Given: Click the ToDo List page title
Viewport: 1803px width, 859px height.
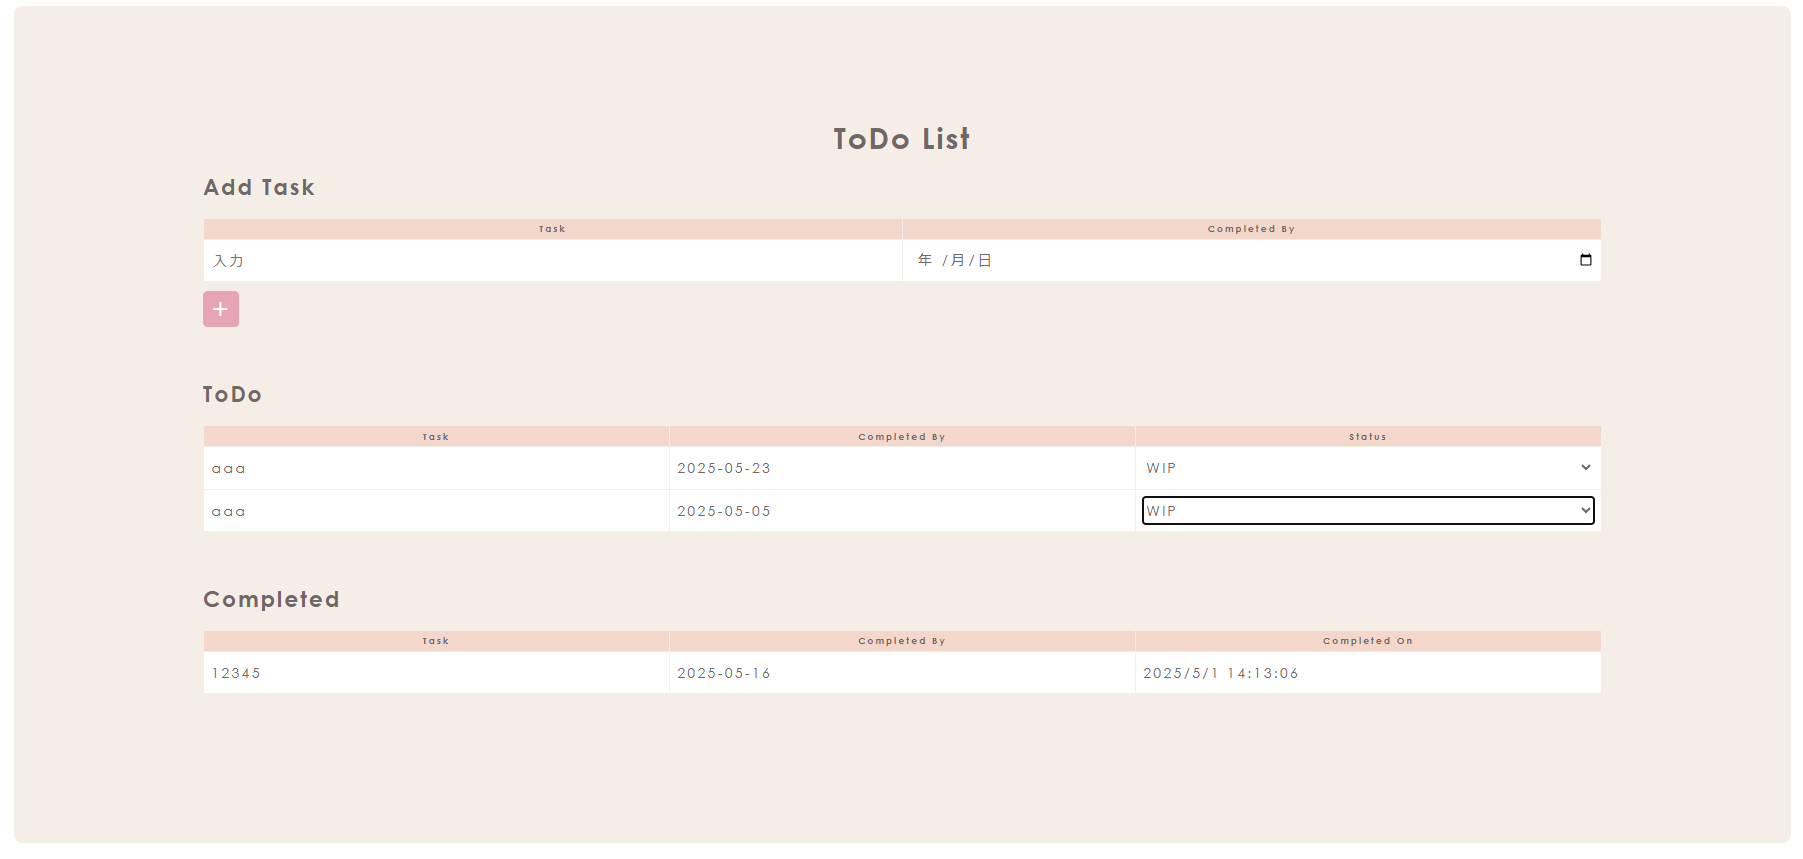Looking at the screenshot, I should [x=902, y=139].
